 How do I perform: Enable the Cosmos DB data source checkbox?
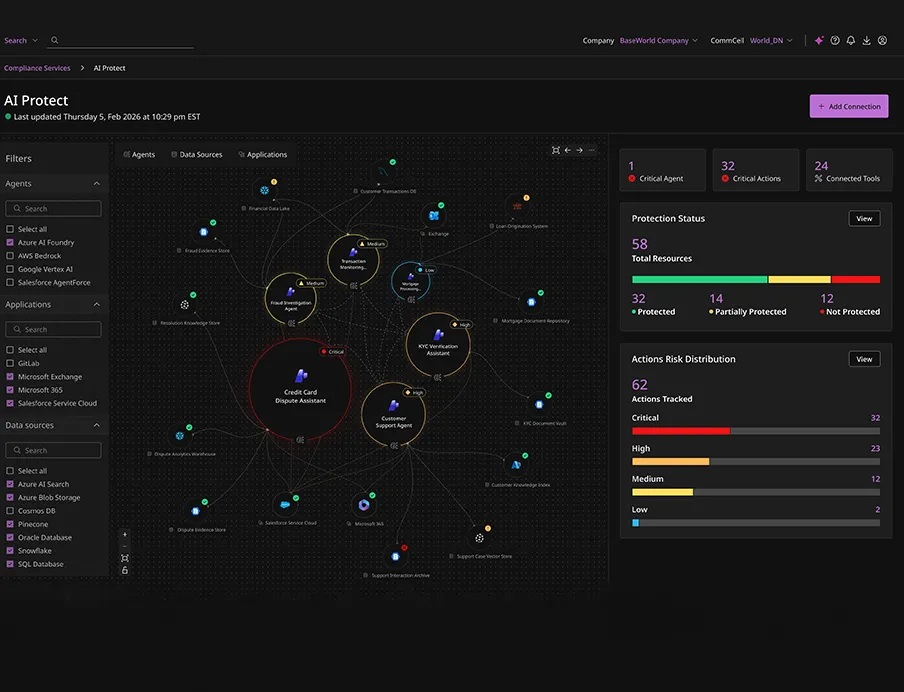point(10,511)
